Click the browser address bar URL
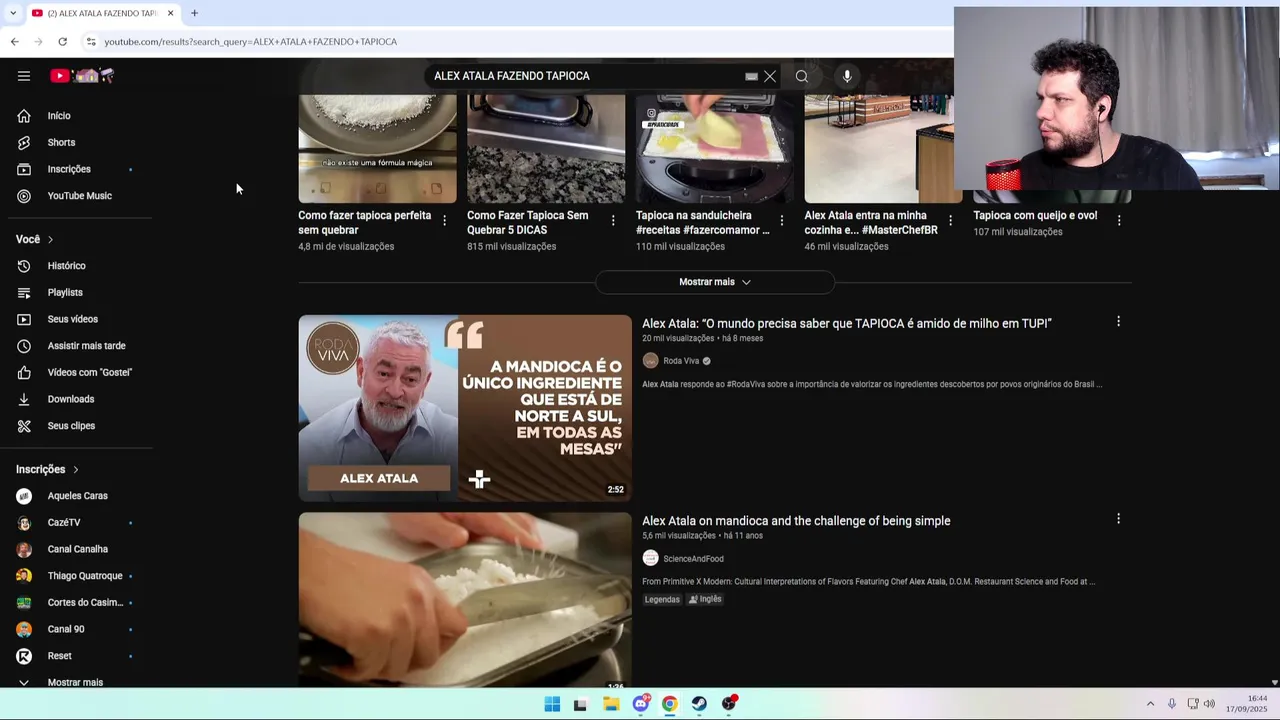1280x720 pixels. click(x=251, y=42)
